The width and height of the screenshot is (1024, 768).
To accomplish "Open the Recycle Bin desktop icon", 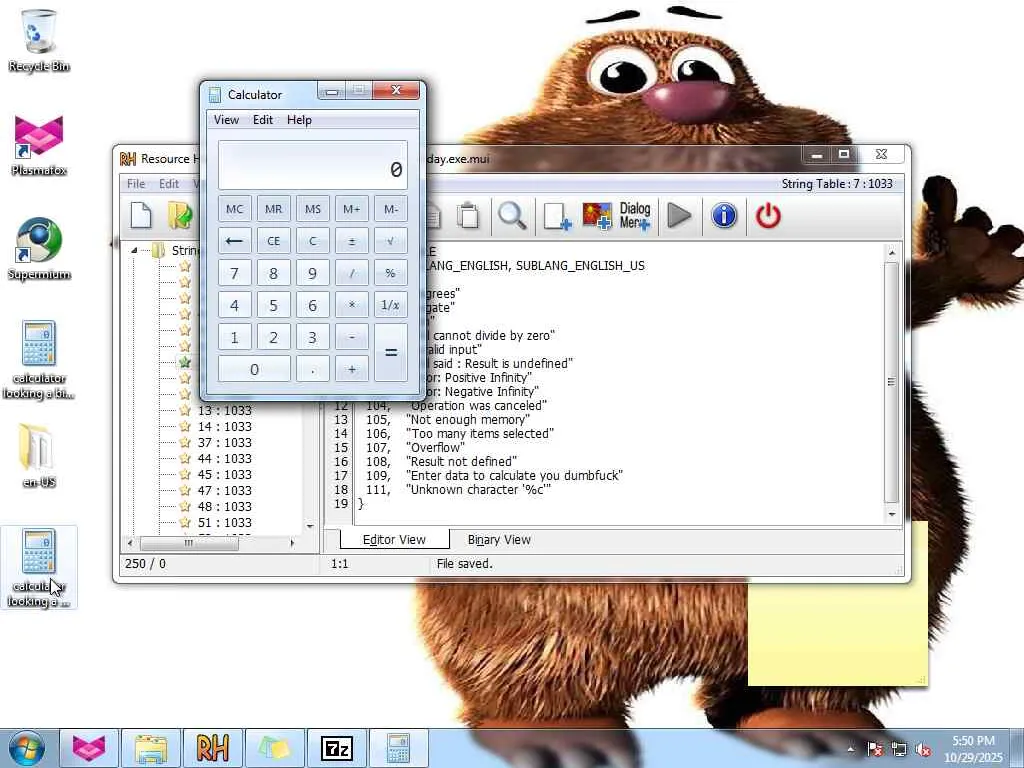I will point(39,40).
